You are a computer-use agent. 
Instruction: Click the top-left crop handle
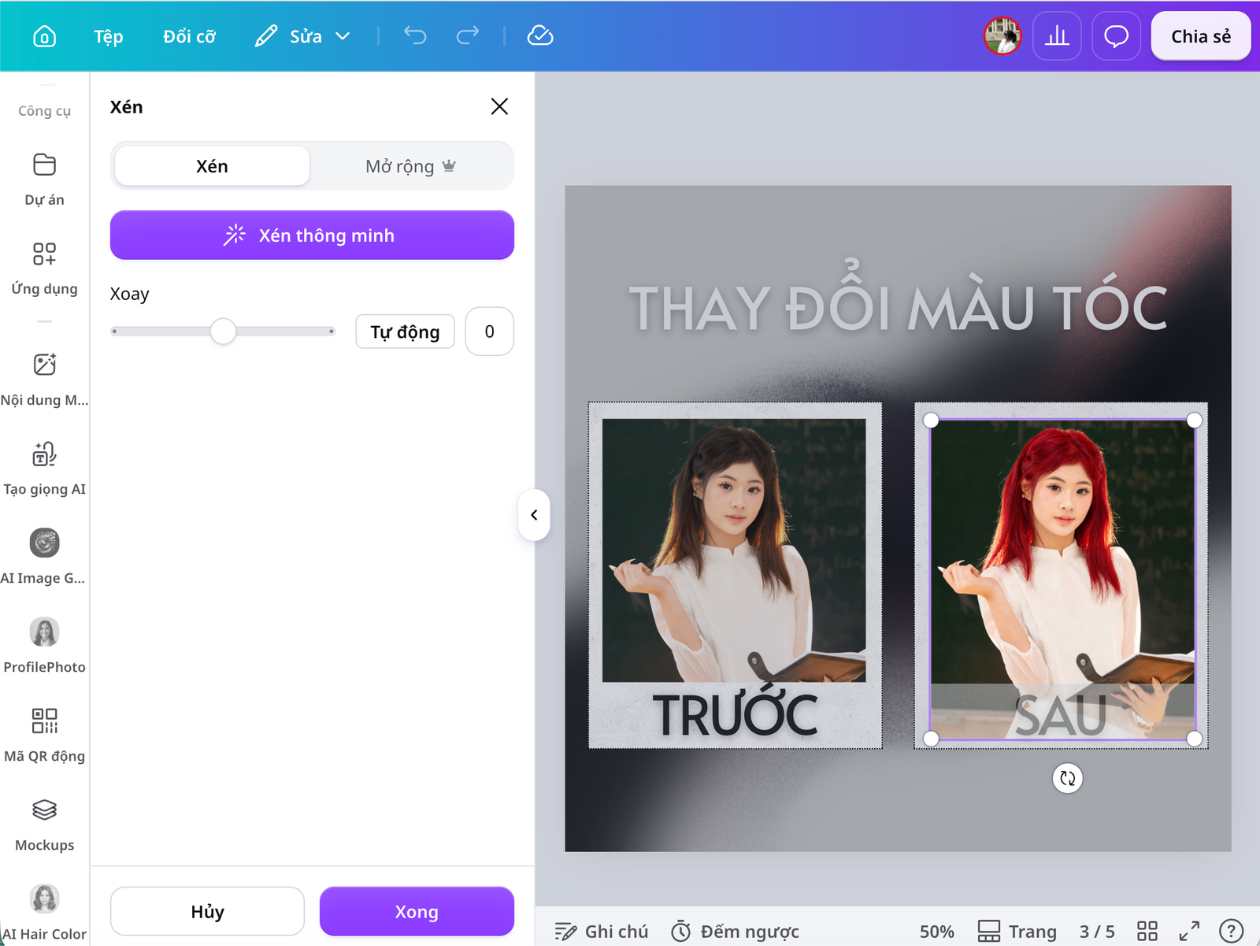tap(930, 420)
